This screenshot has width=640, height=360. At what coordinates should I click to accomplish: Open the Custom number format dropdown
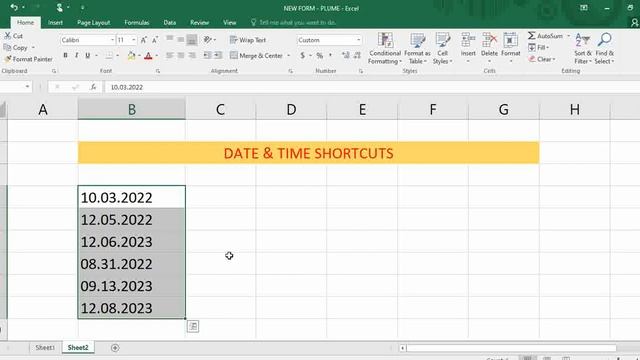coord(358,40)
